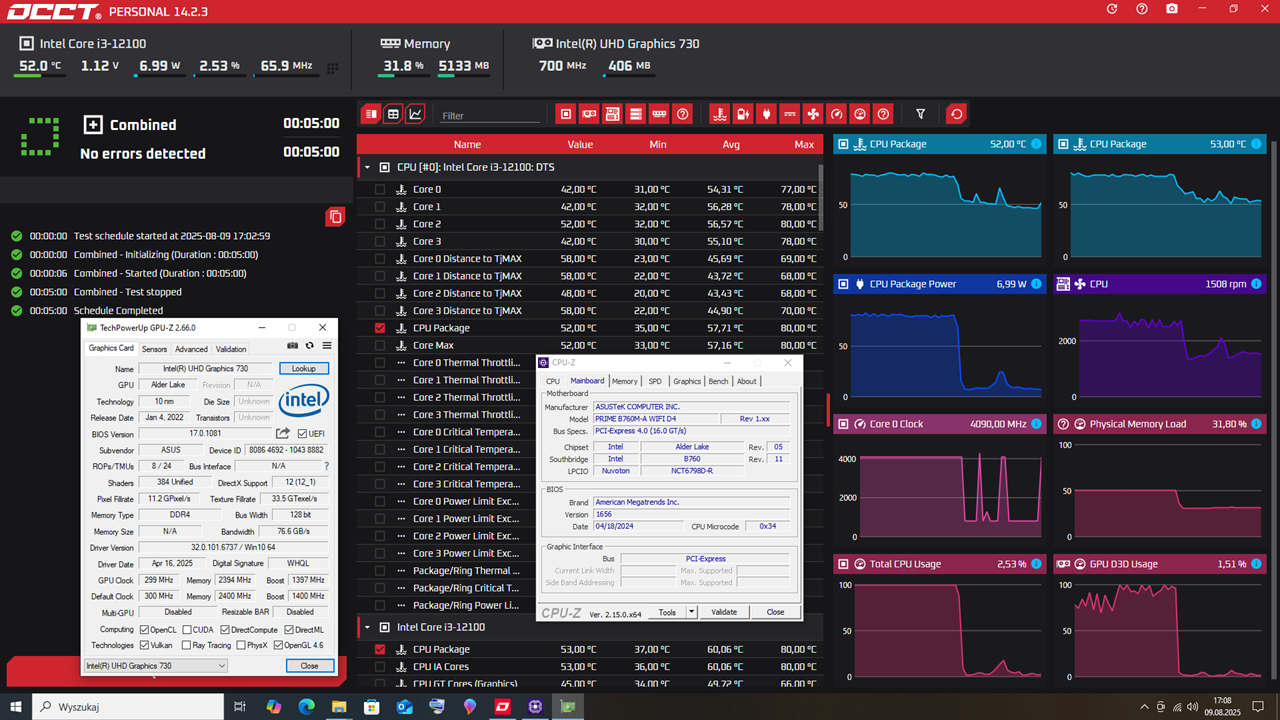Open Microsoft Edge from the taskbar
The height and width of the screenshot is (720, 1280).
(307, 706)
